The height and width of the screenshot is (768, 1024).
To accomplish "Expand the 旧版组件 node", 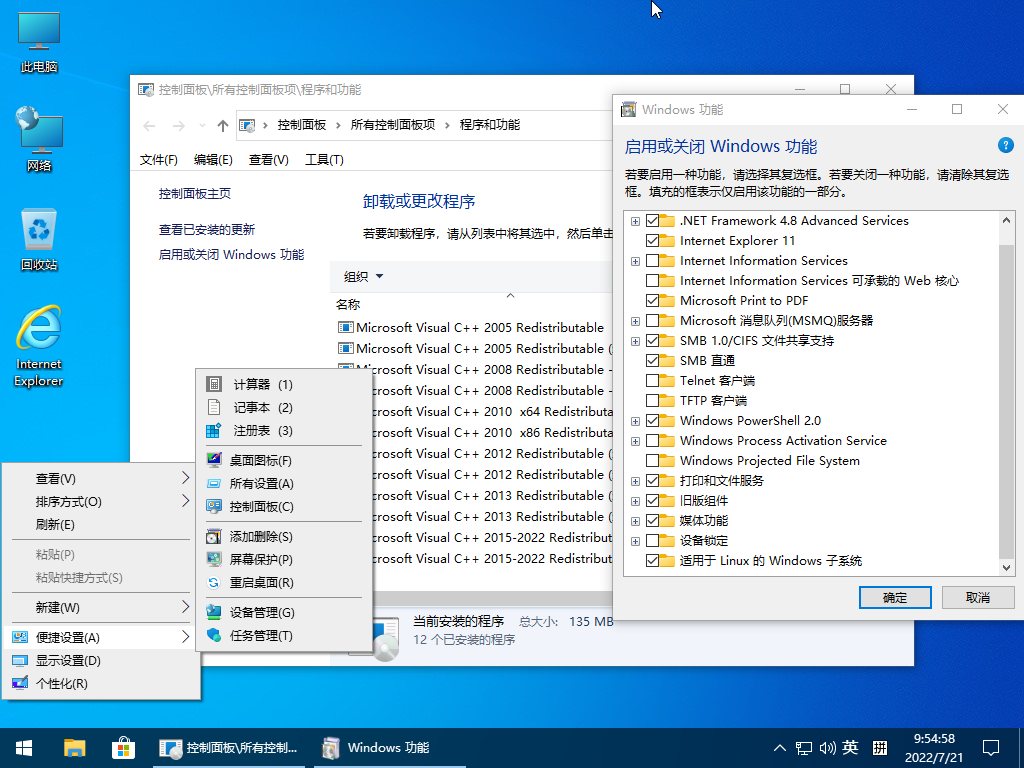I will pyautogui.click(x=635, y=502).
